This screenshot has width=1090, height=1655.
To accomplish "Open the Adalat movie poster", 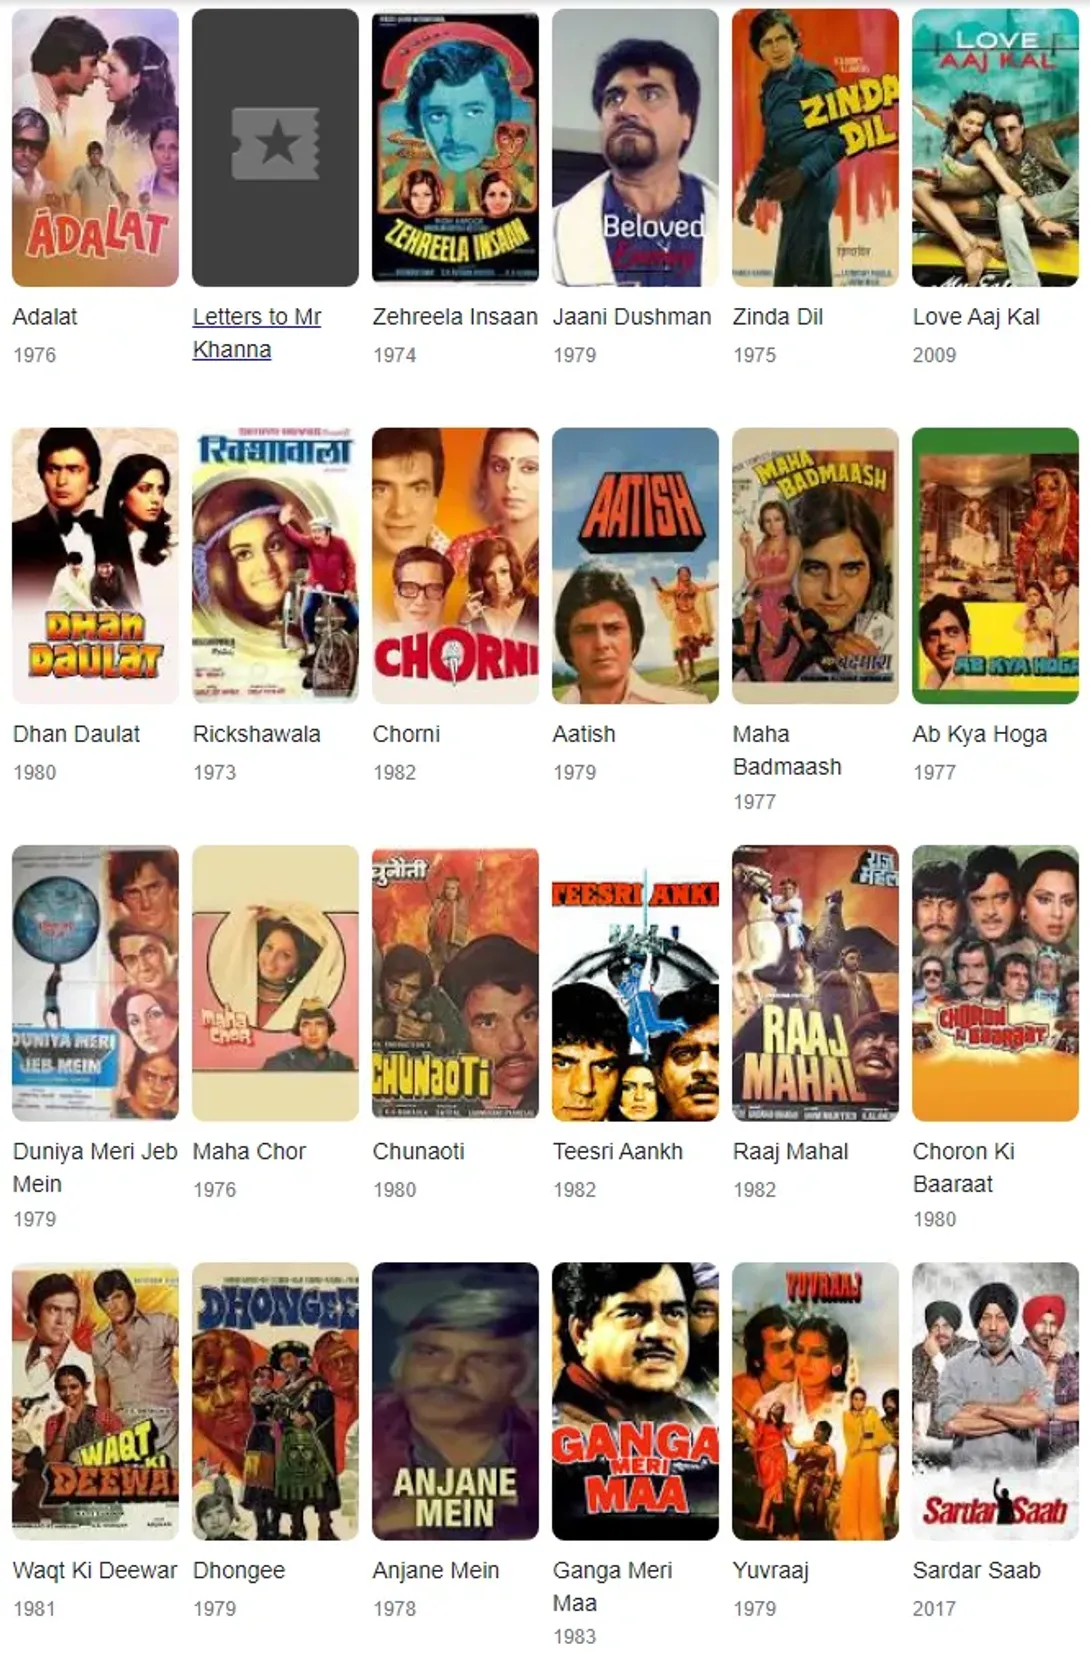I will 95,148.
